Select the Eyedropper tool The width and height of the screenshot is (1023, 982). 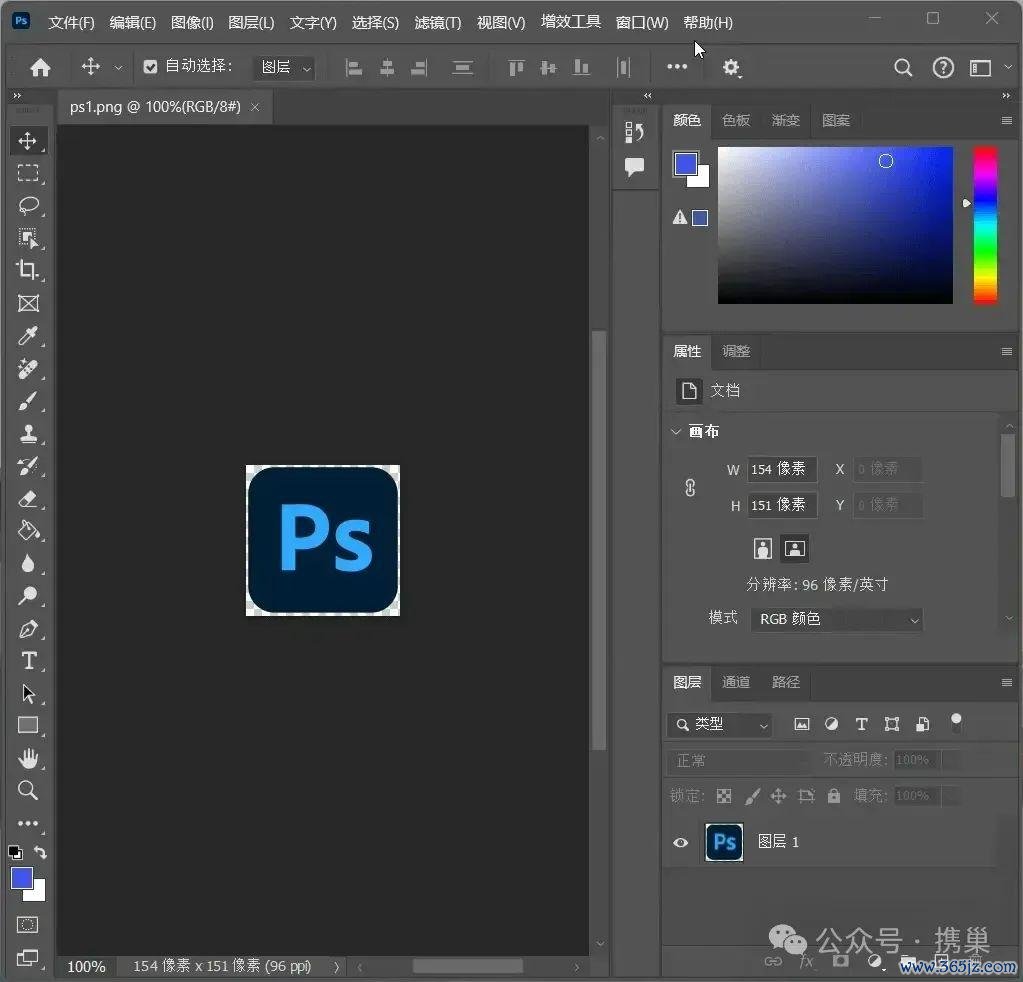click(x=28, y=336)
